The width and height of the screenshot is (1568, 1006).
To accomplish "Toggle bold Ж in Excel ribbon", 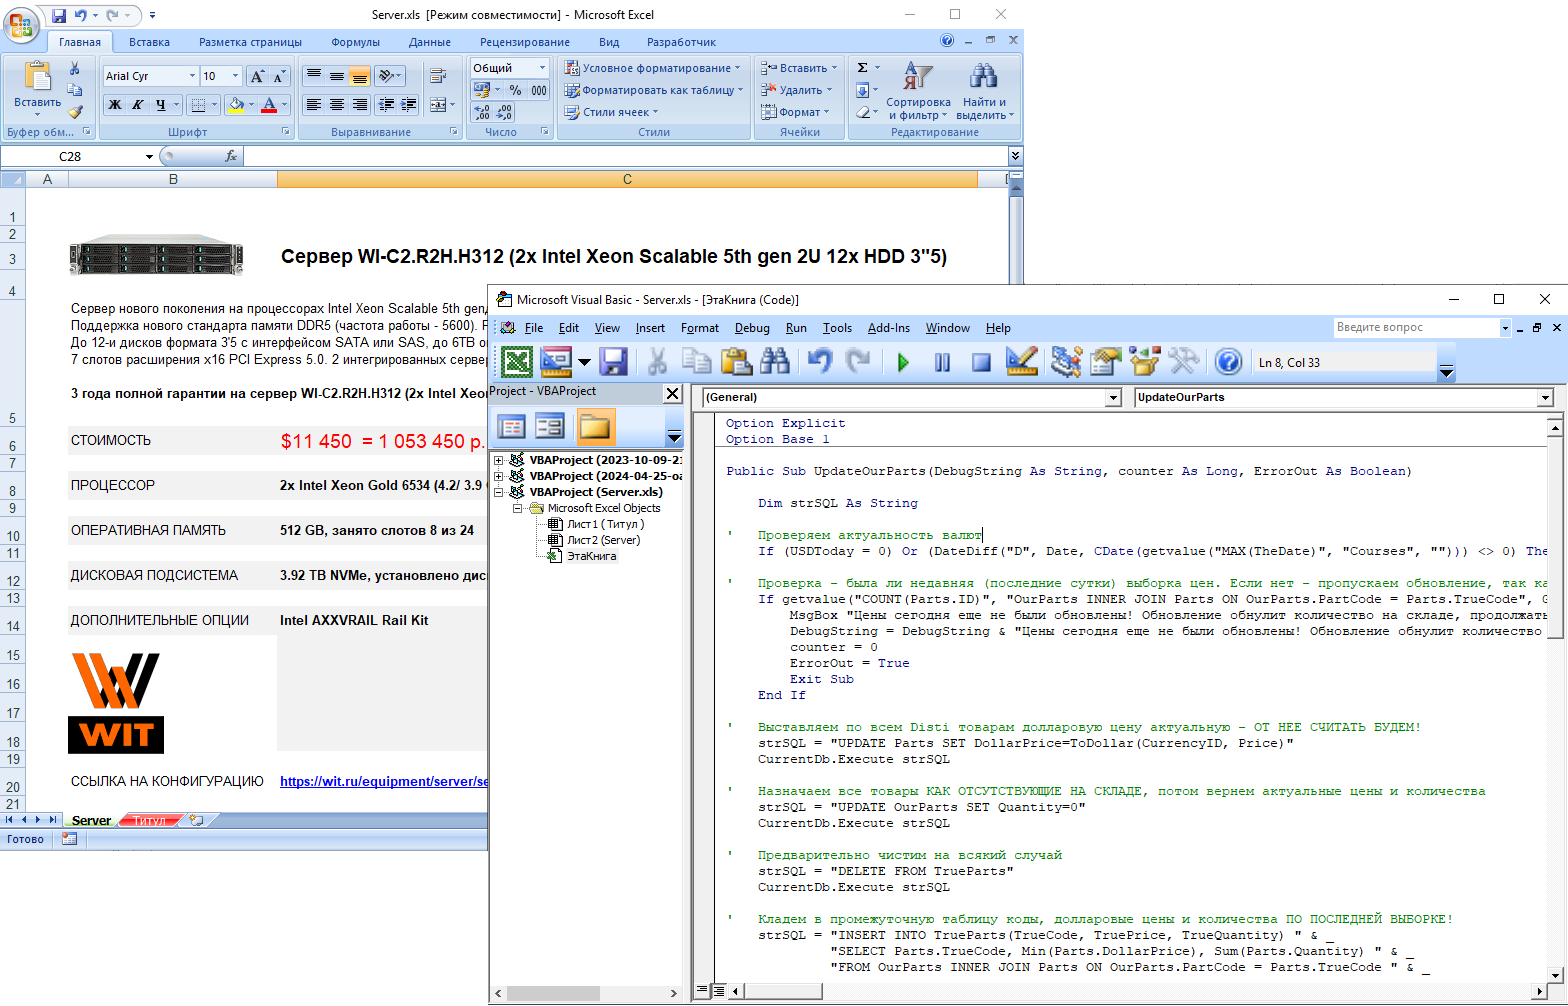I will click(x=115, y=105).
